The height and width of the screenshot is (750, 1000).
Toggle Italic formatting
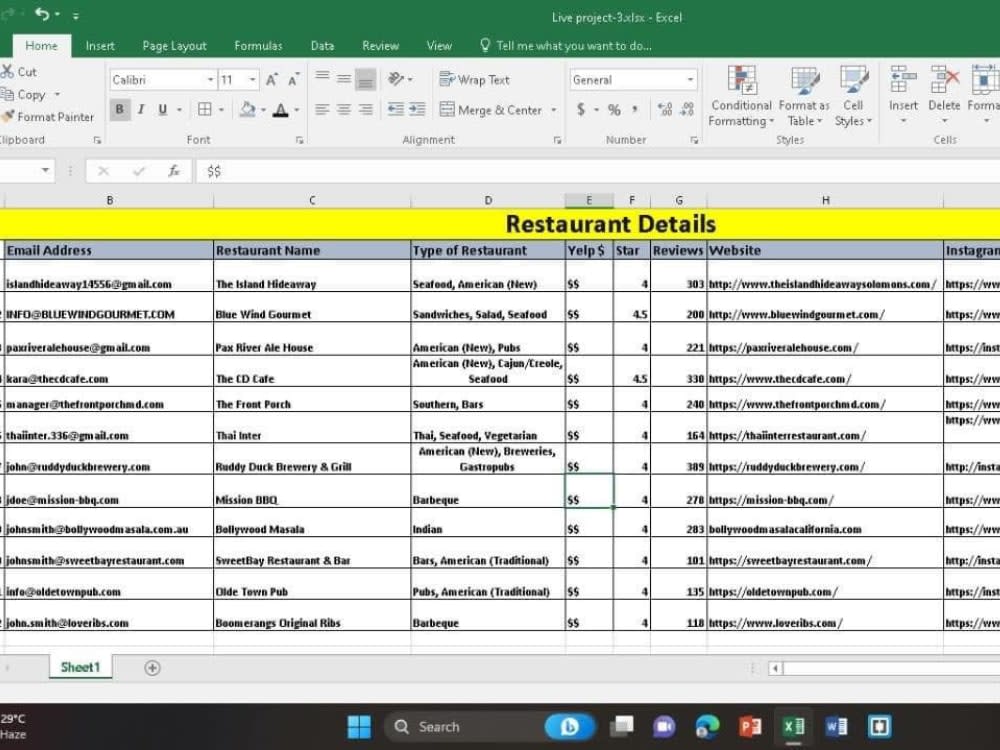pos(141,110)
